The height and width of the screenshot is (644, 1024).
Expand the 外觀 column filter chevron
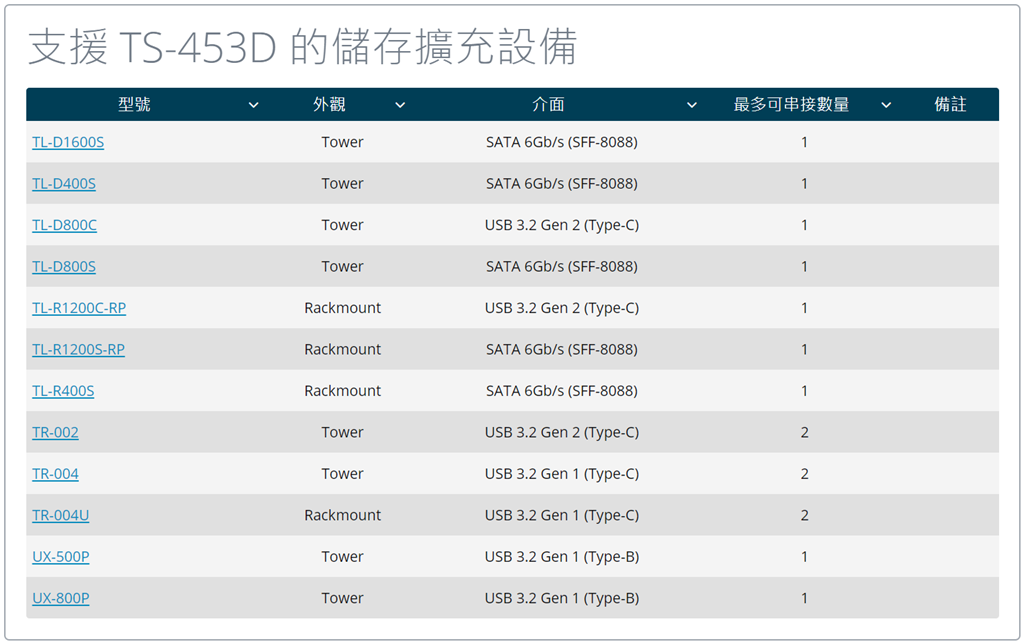[x=400, y=105]
